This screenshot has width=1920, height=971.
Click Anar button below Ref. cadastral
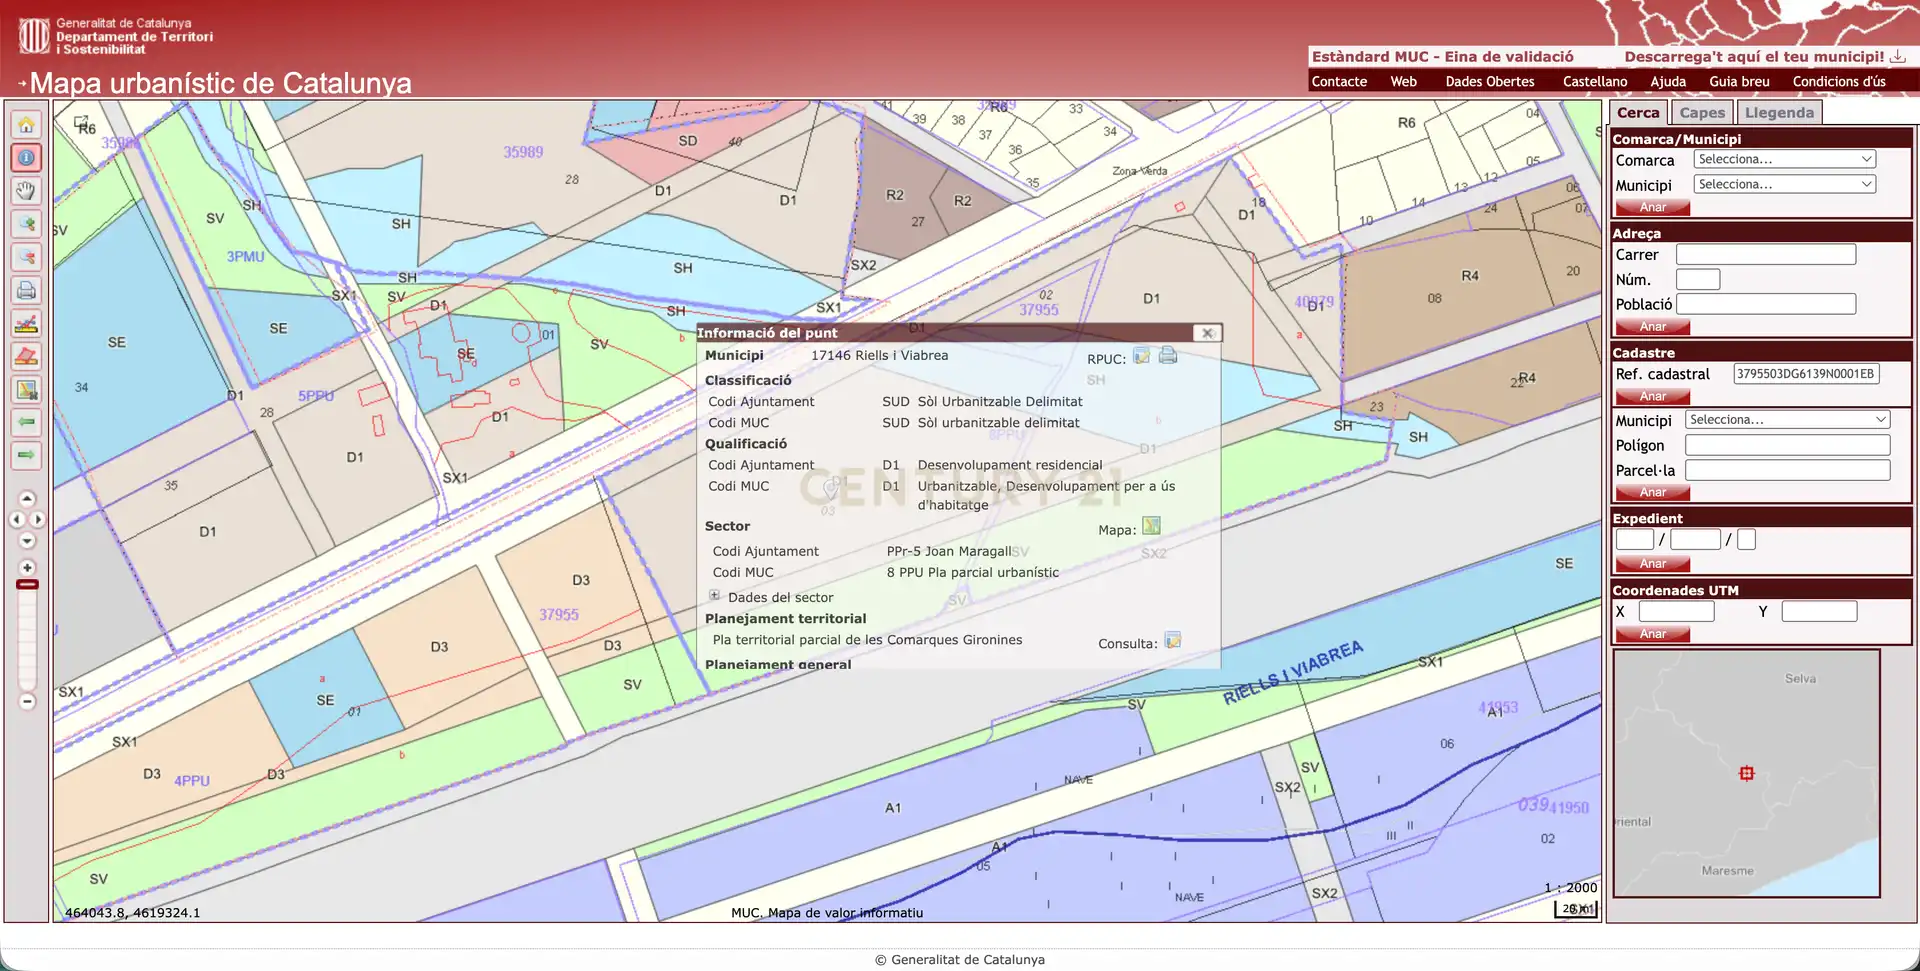[1652, 397]
